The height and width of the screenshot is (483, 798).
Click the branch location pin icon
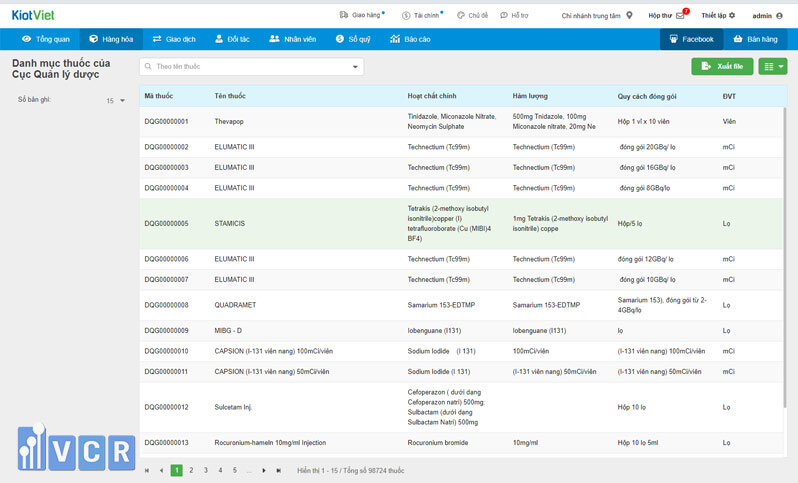630,15
